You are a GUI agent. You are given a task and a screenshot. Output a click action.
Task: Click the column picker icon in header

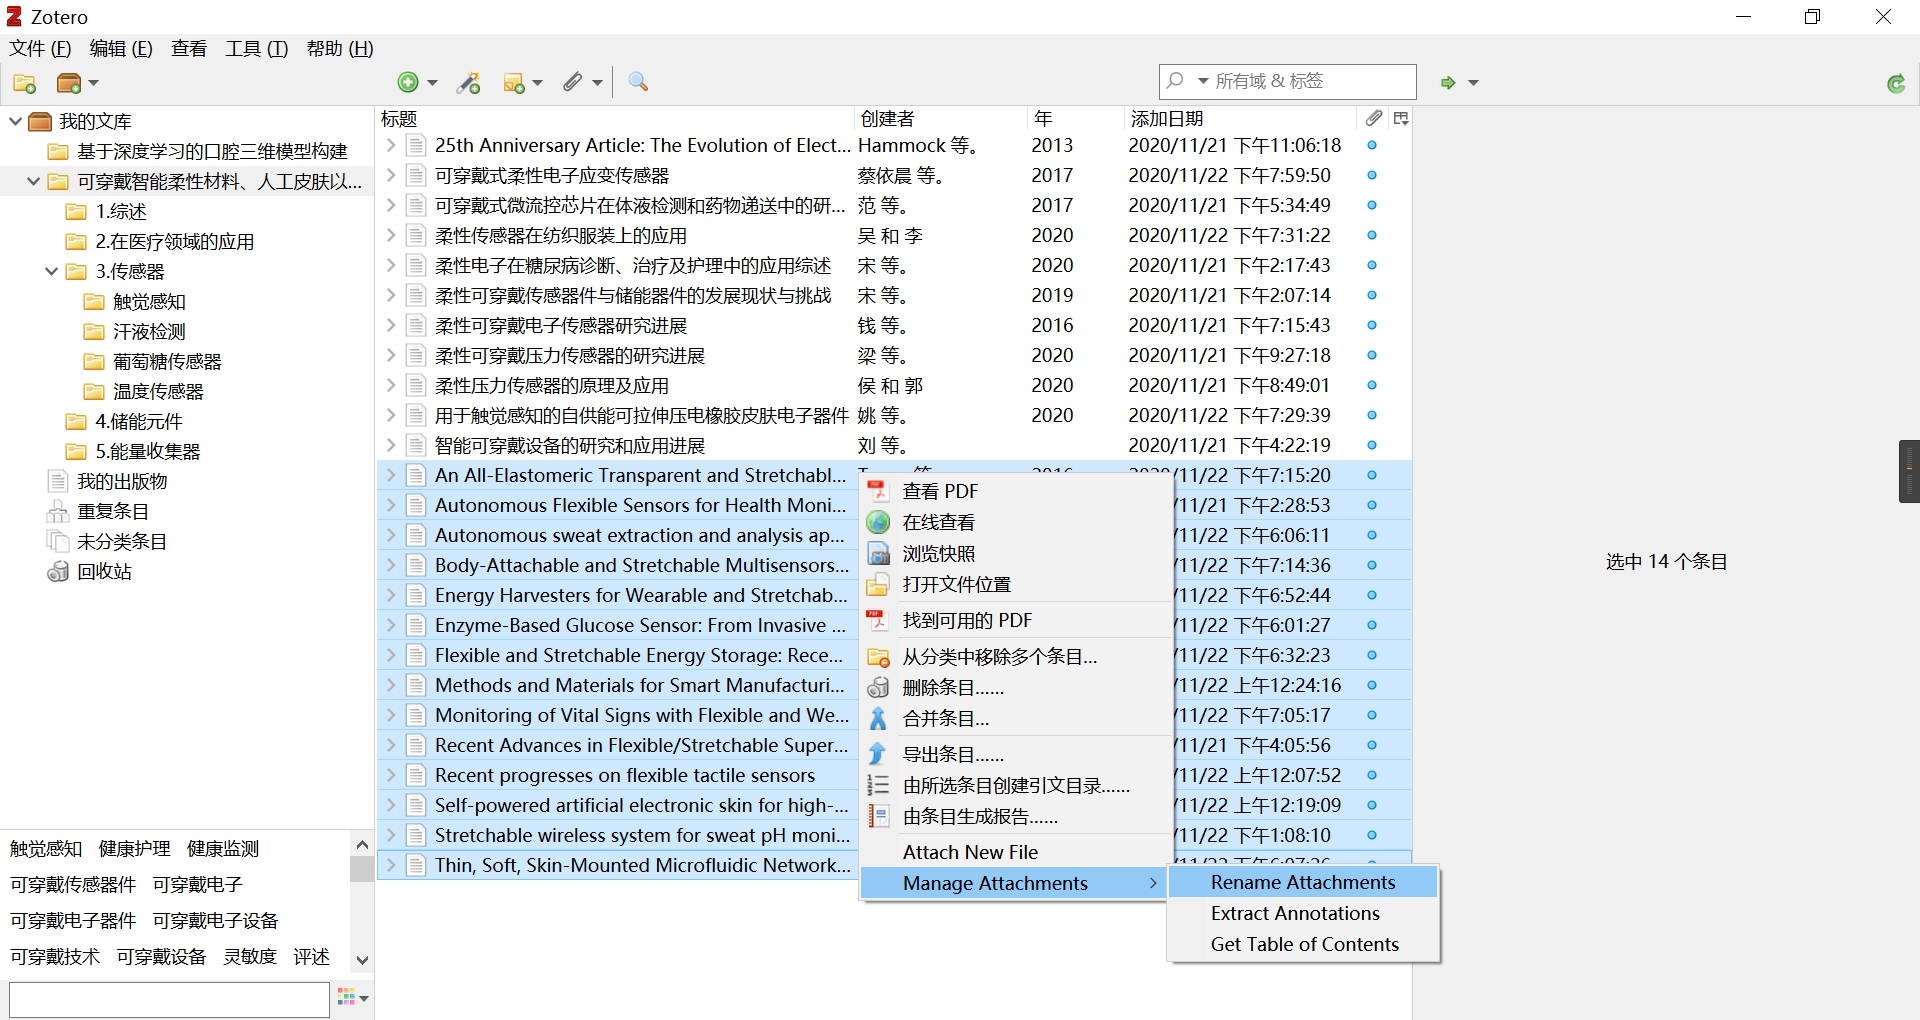click(x=1401, y=118)
